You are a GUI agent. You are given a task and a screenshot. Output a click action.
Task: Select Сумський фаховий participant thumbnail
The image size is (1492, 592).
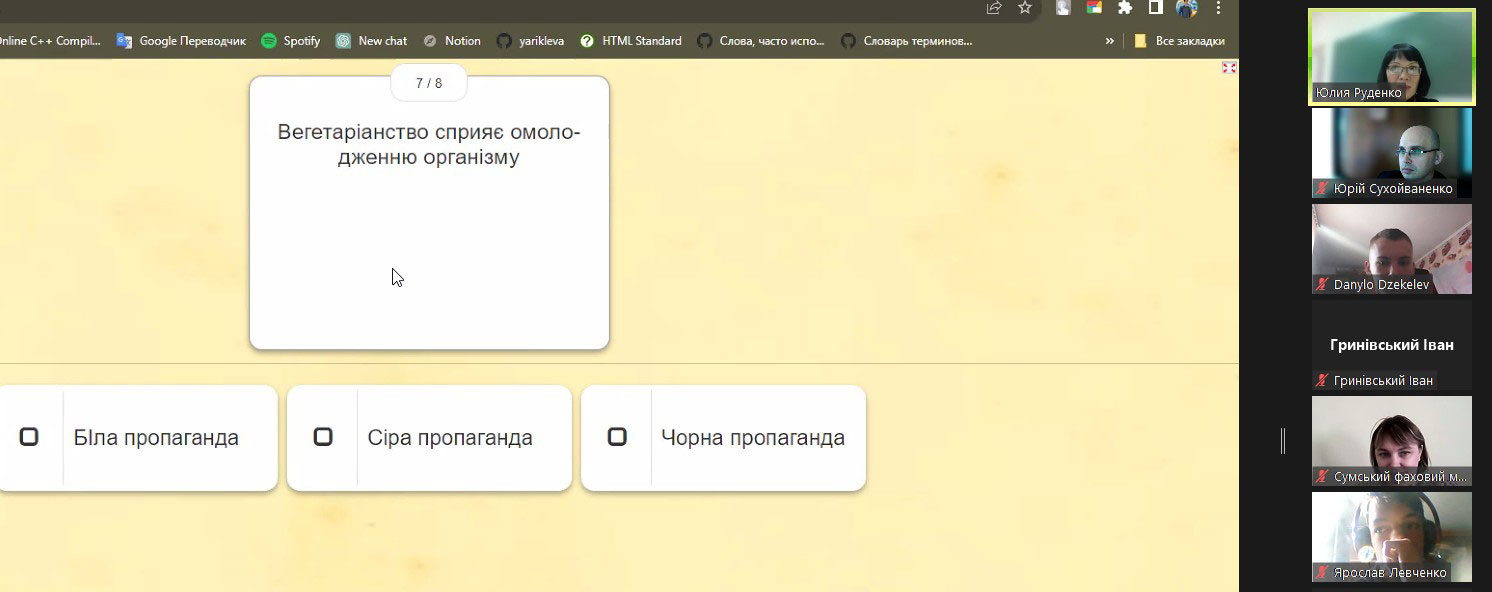point(1392,441)
